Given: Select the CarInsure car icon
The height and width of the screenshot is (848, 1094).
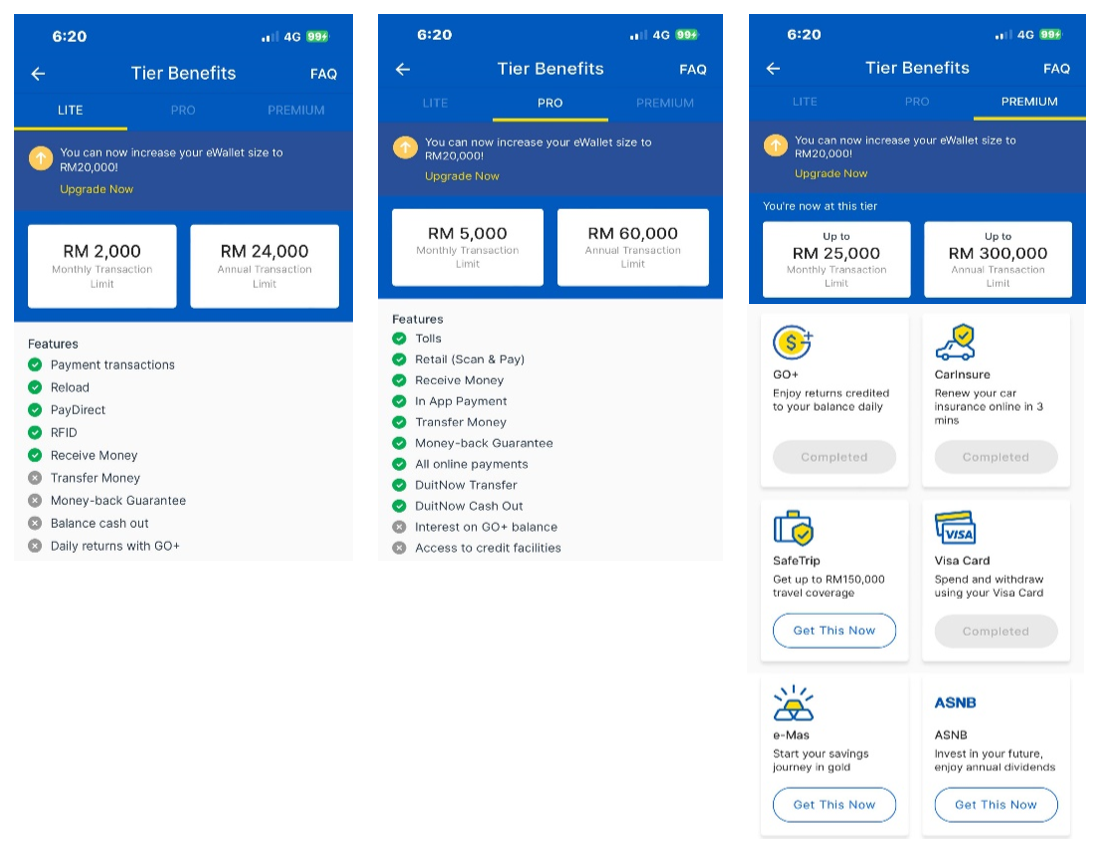Looking at the screenshot, I should coord(955,343).
